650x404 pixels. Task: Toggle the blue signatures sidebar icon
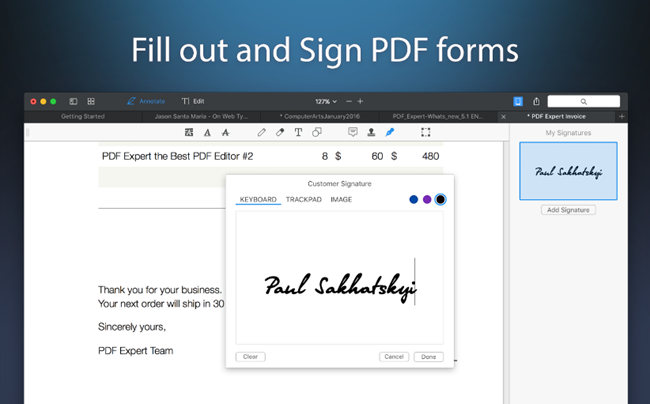click(x=518, y=101)
